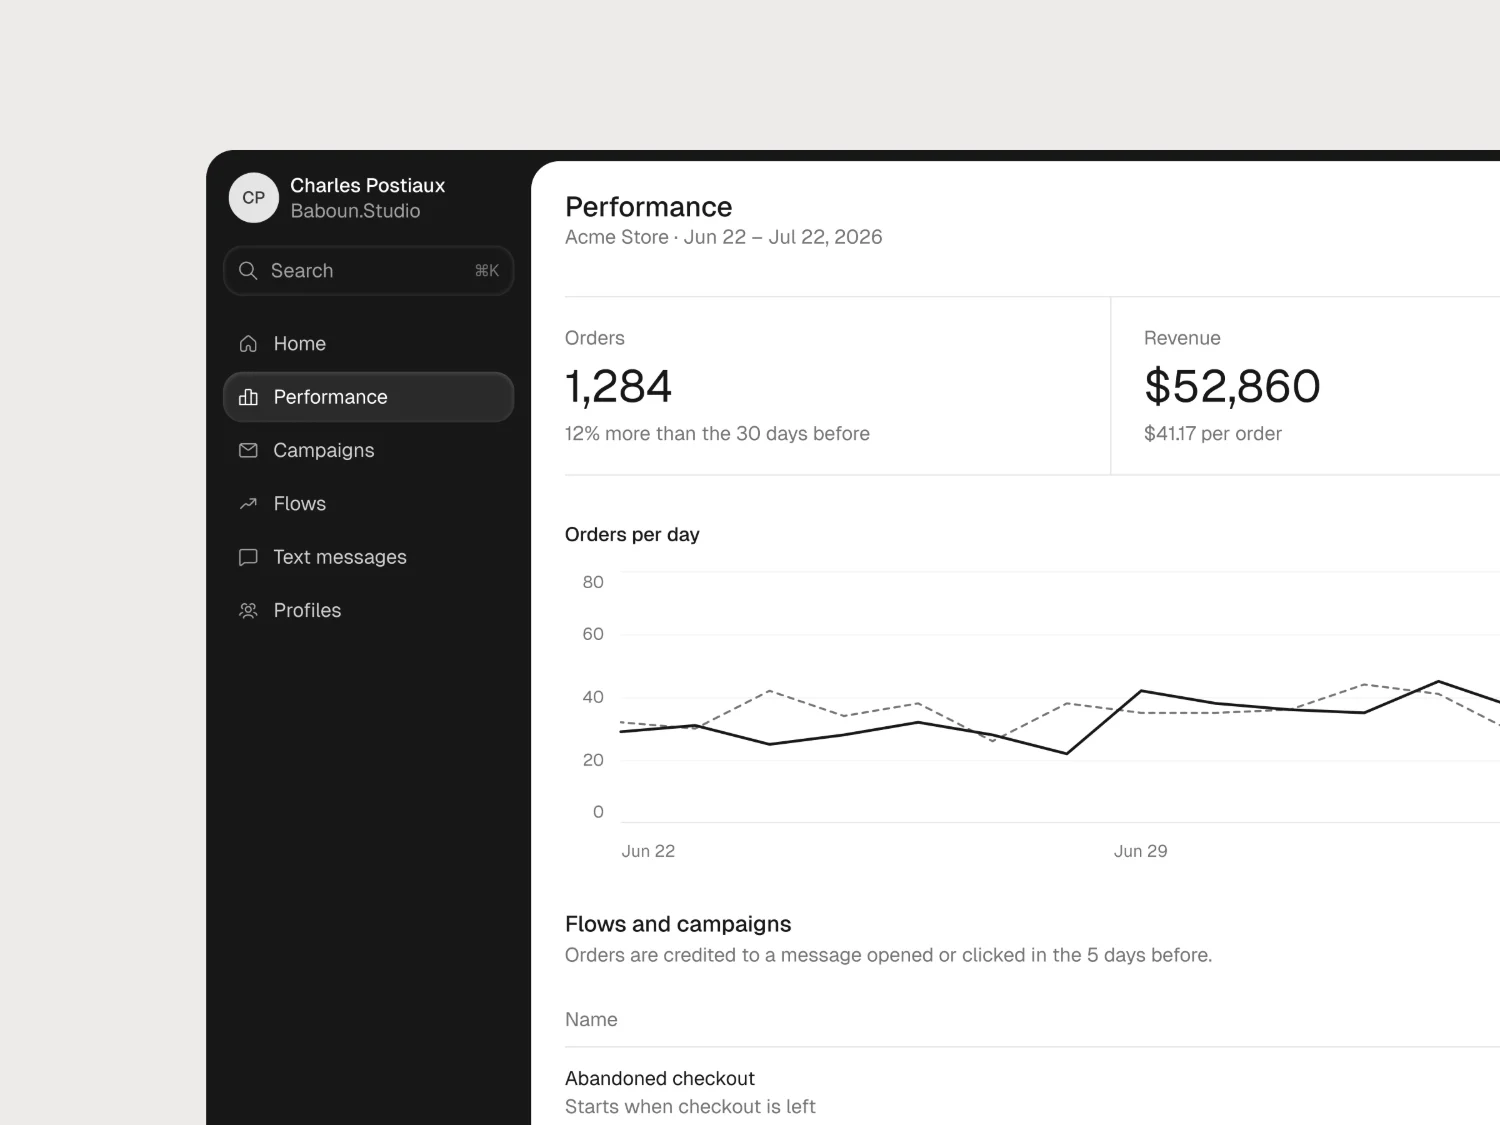This screenshot has width=1500, height=1125.
Task: Click the Jun 29 axis label
Action: coord(1141,851)
